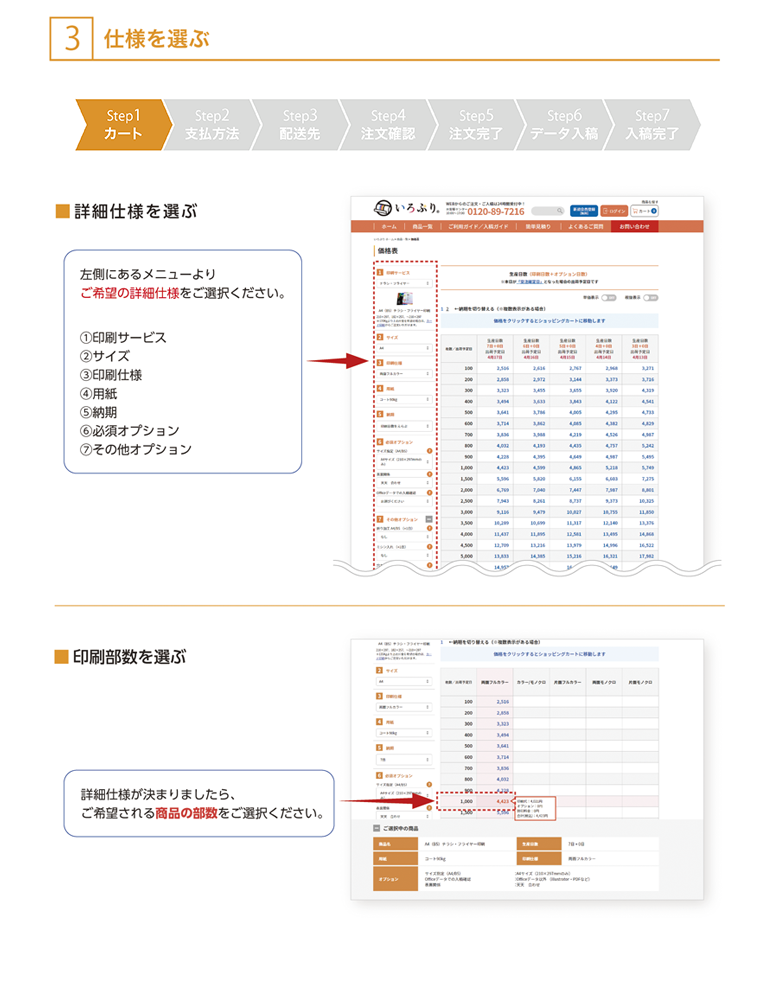The height and width of the screenshot is (985, 780).
Task: Collapse その他オプション with the minus icon
Action: 430,519
